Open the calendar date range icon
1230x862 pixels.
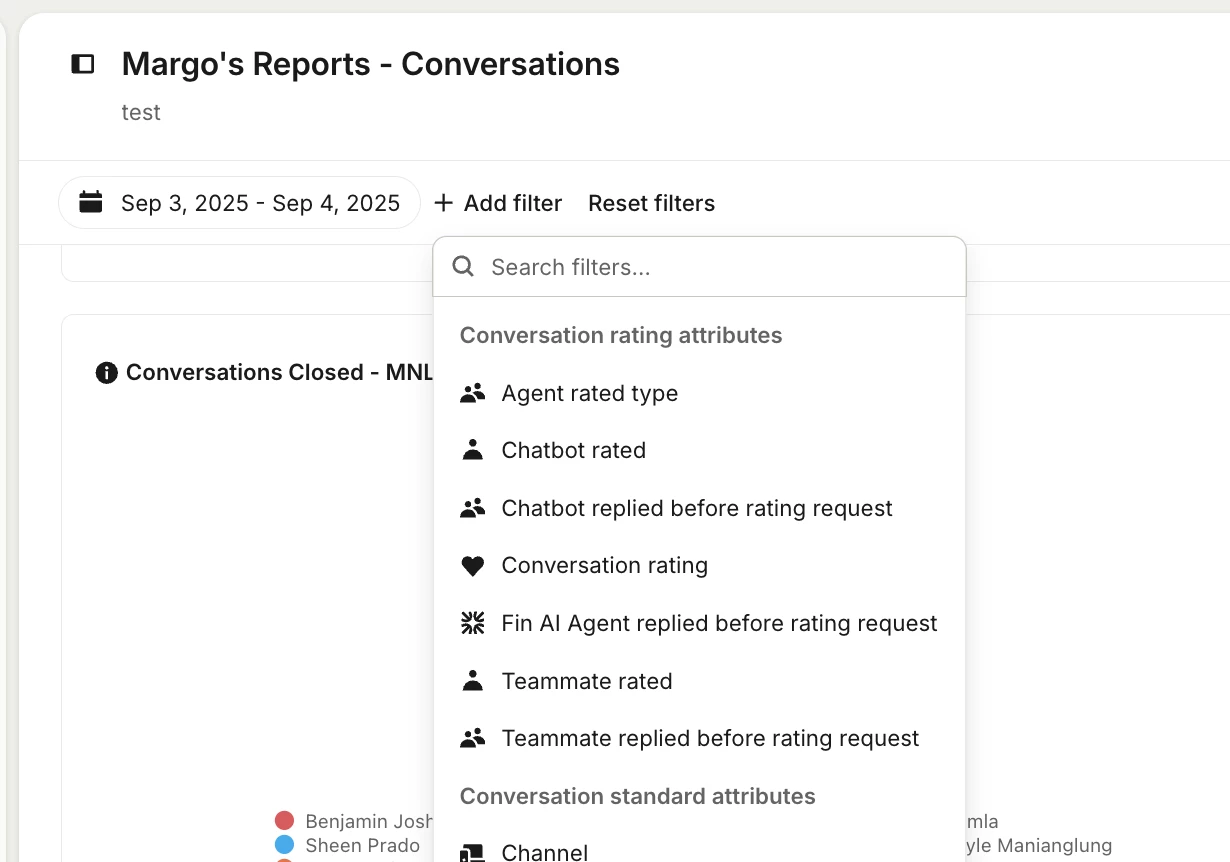pos(91,202)
